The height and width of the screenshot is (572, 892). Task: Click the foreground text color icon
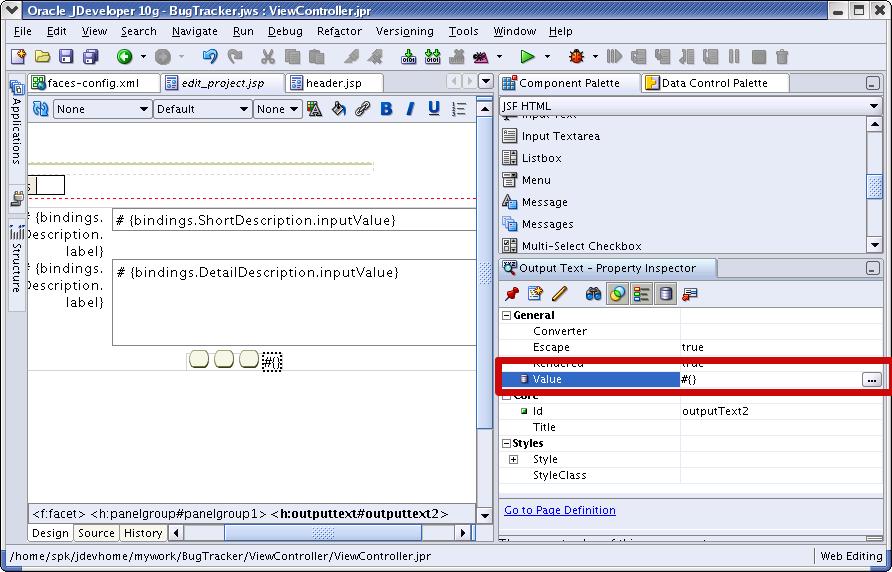pos(314,109)
